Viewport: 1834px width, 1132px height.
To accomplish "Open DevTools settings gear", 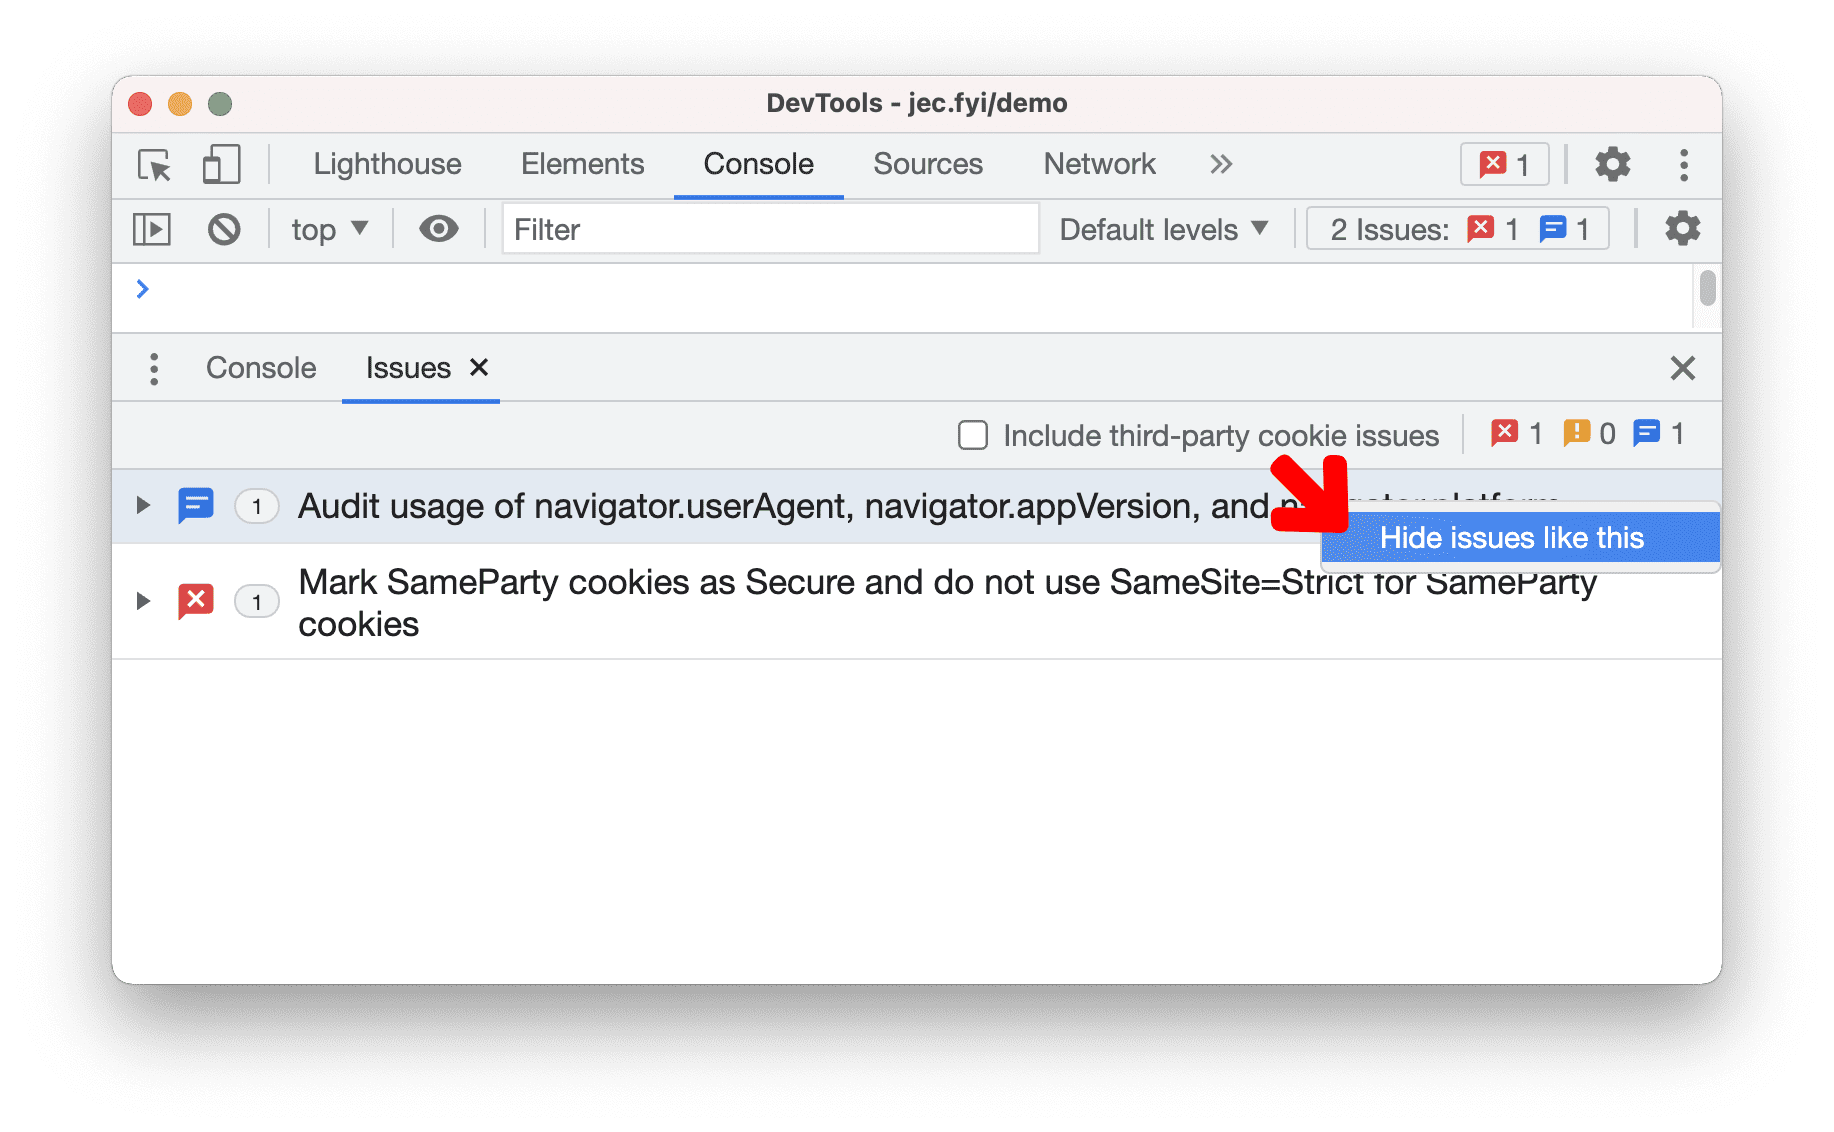I will 1612,165.
